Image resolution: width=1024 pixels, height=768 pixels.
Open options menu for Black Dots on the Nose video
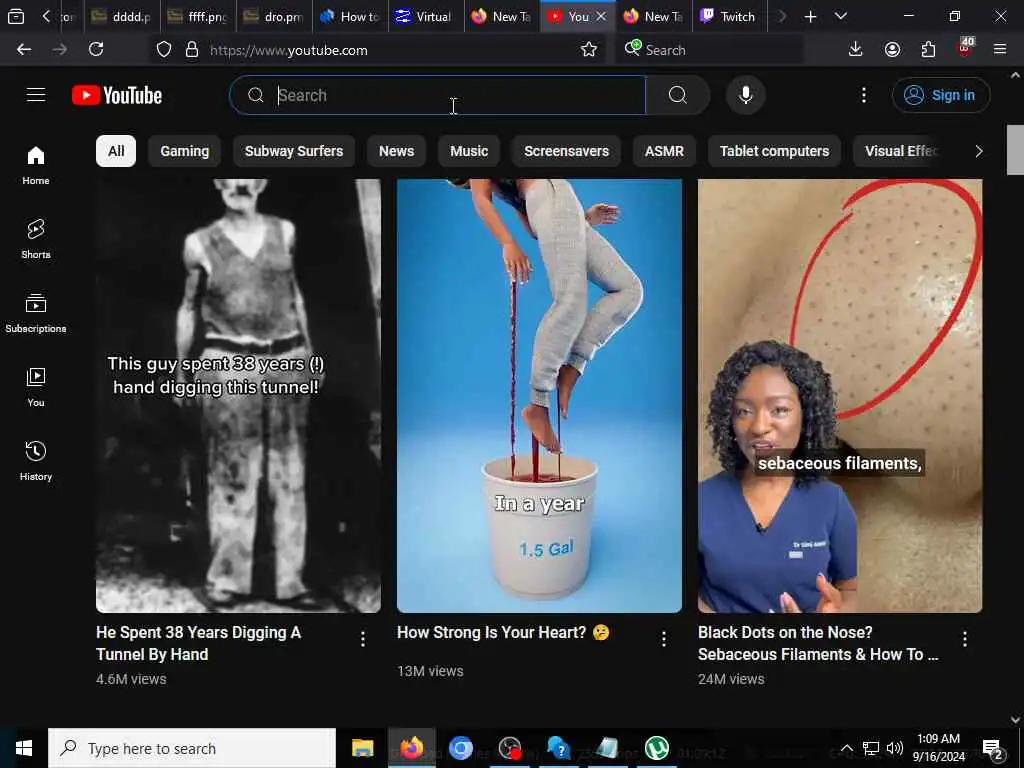pos(965,639)
